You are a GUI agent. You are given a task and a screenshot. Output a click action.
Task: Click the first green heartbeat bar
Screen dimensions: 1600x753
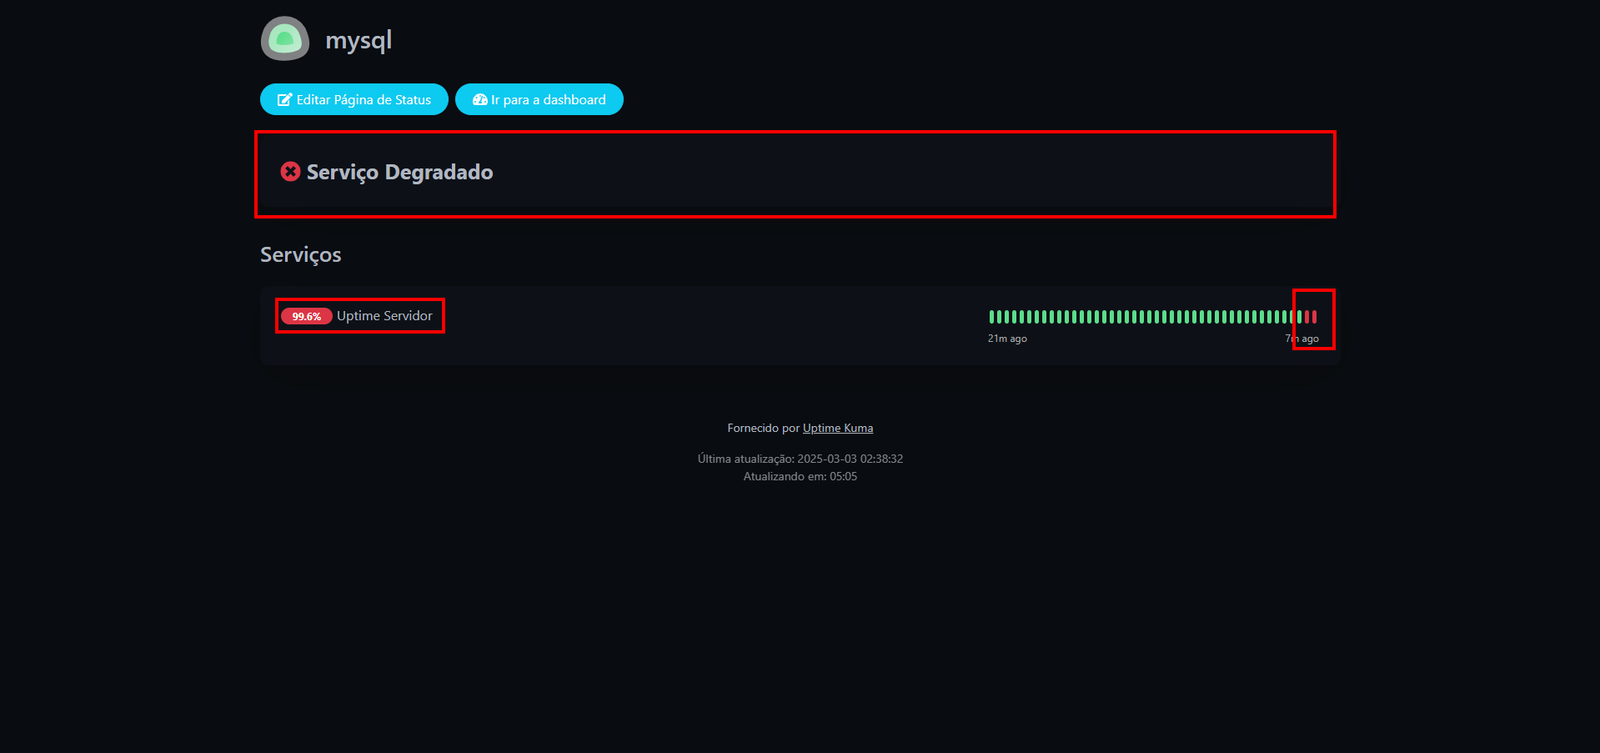point(992,317)
